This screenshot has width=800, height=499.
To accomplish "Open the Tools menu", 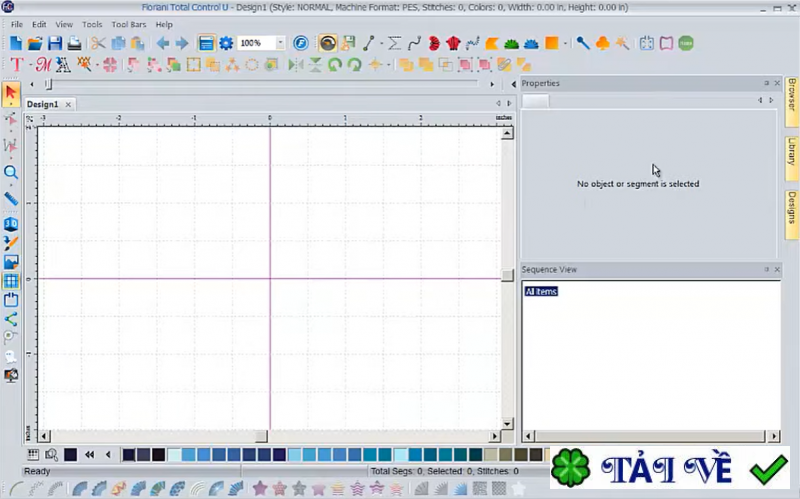I will tap(92, 24).
